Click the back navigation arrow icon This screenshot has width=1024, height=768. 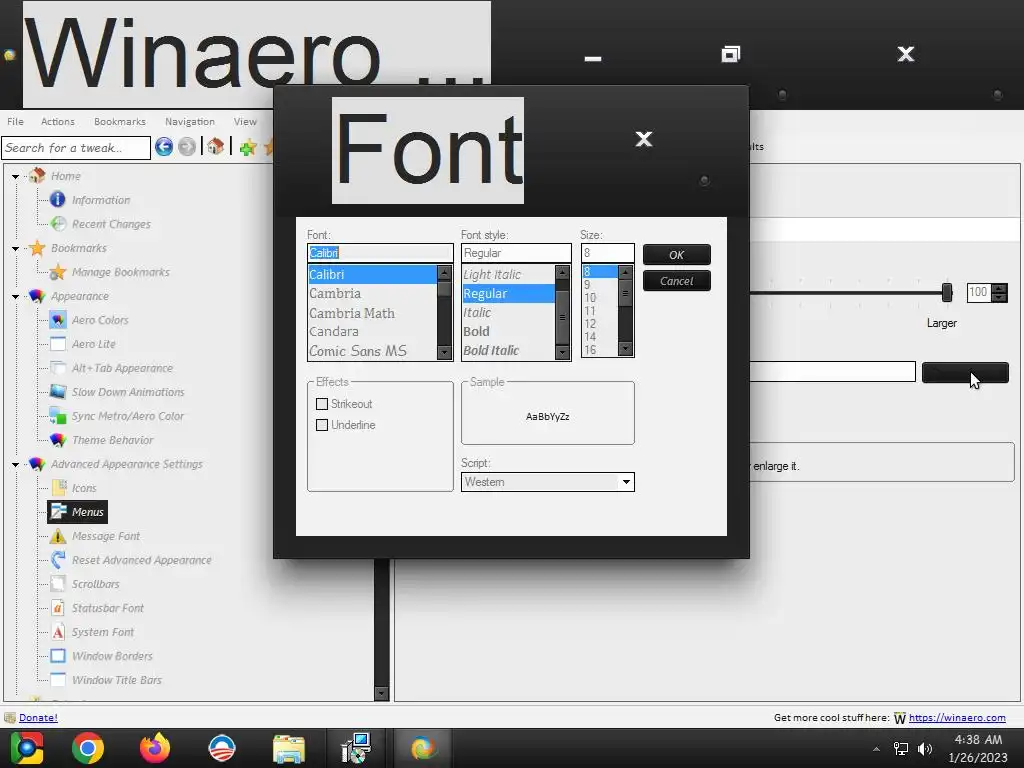pos(164,147)
